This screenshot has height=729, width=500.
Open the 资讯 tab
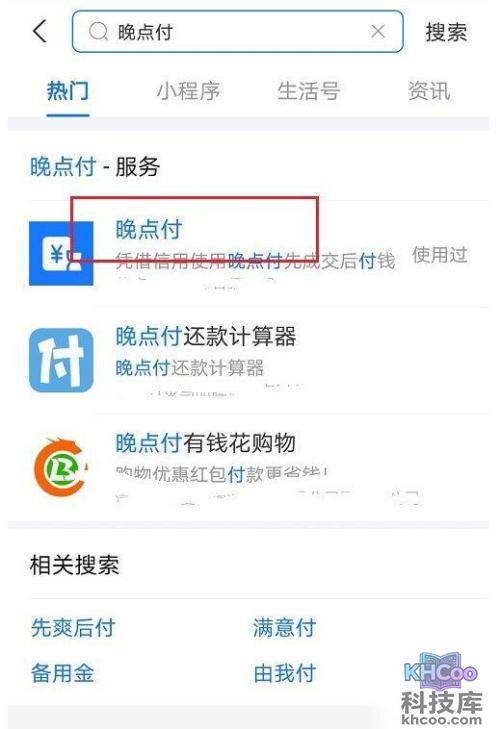[429, 91]
